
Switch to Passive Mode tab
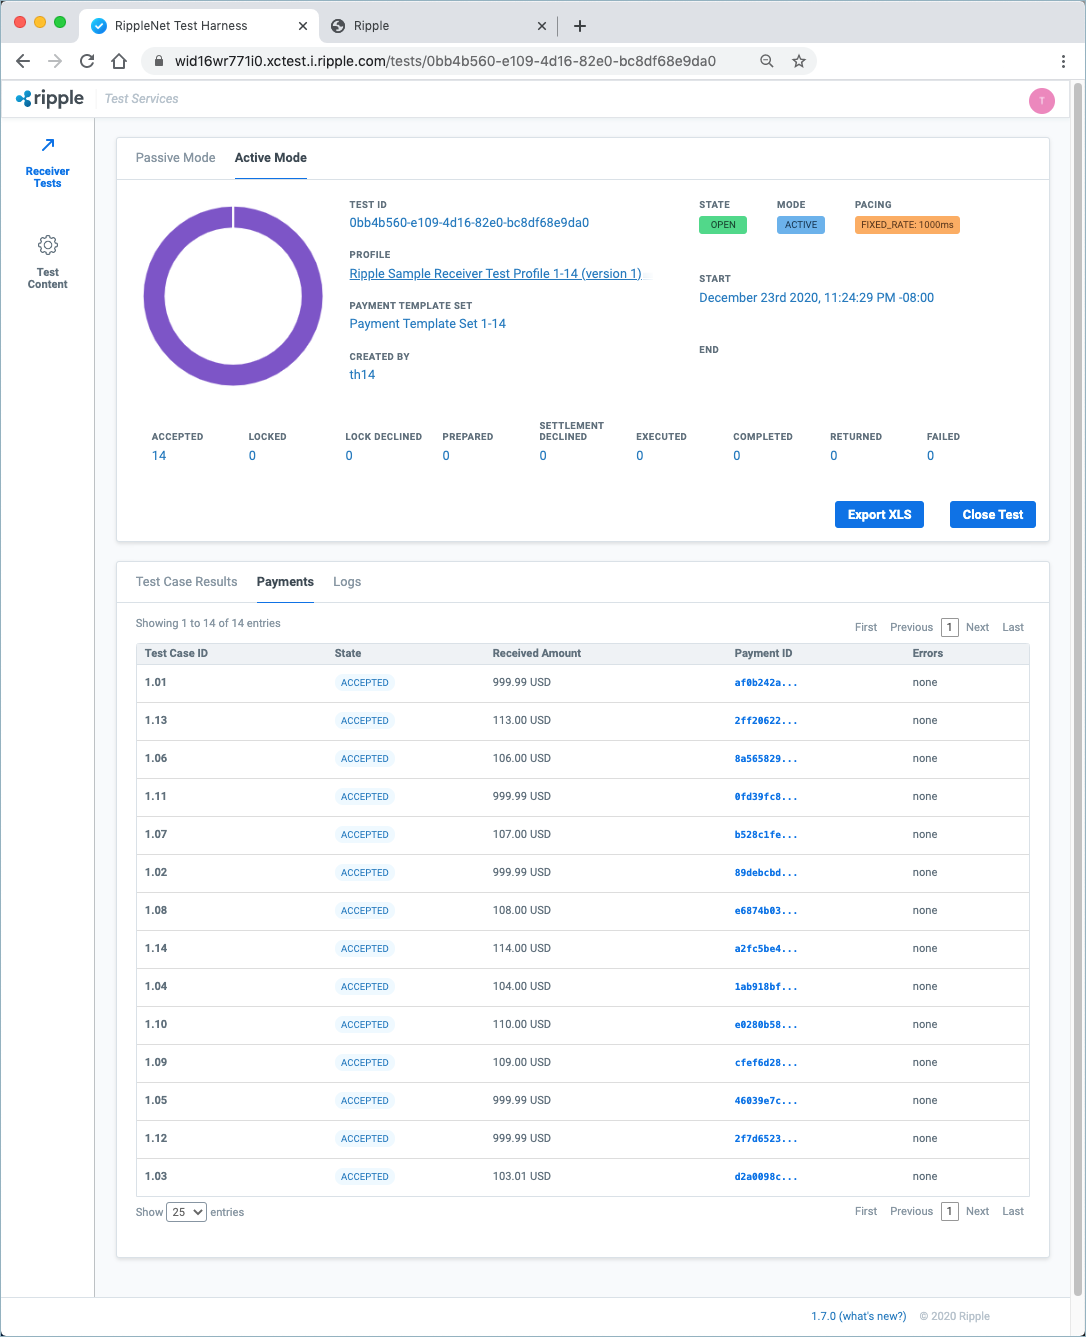coord(175,158)
